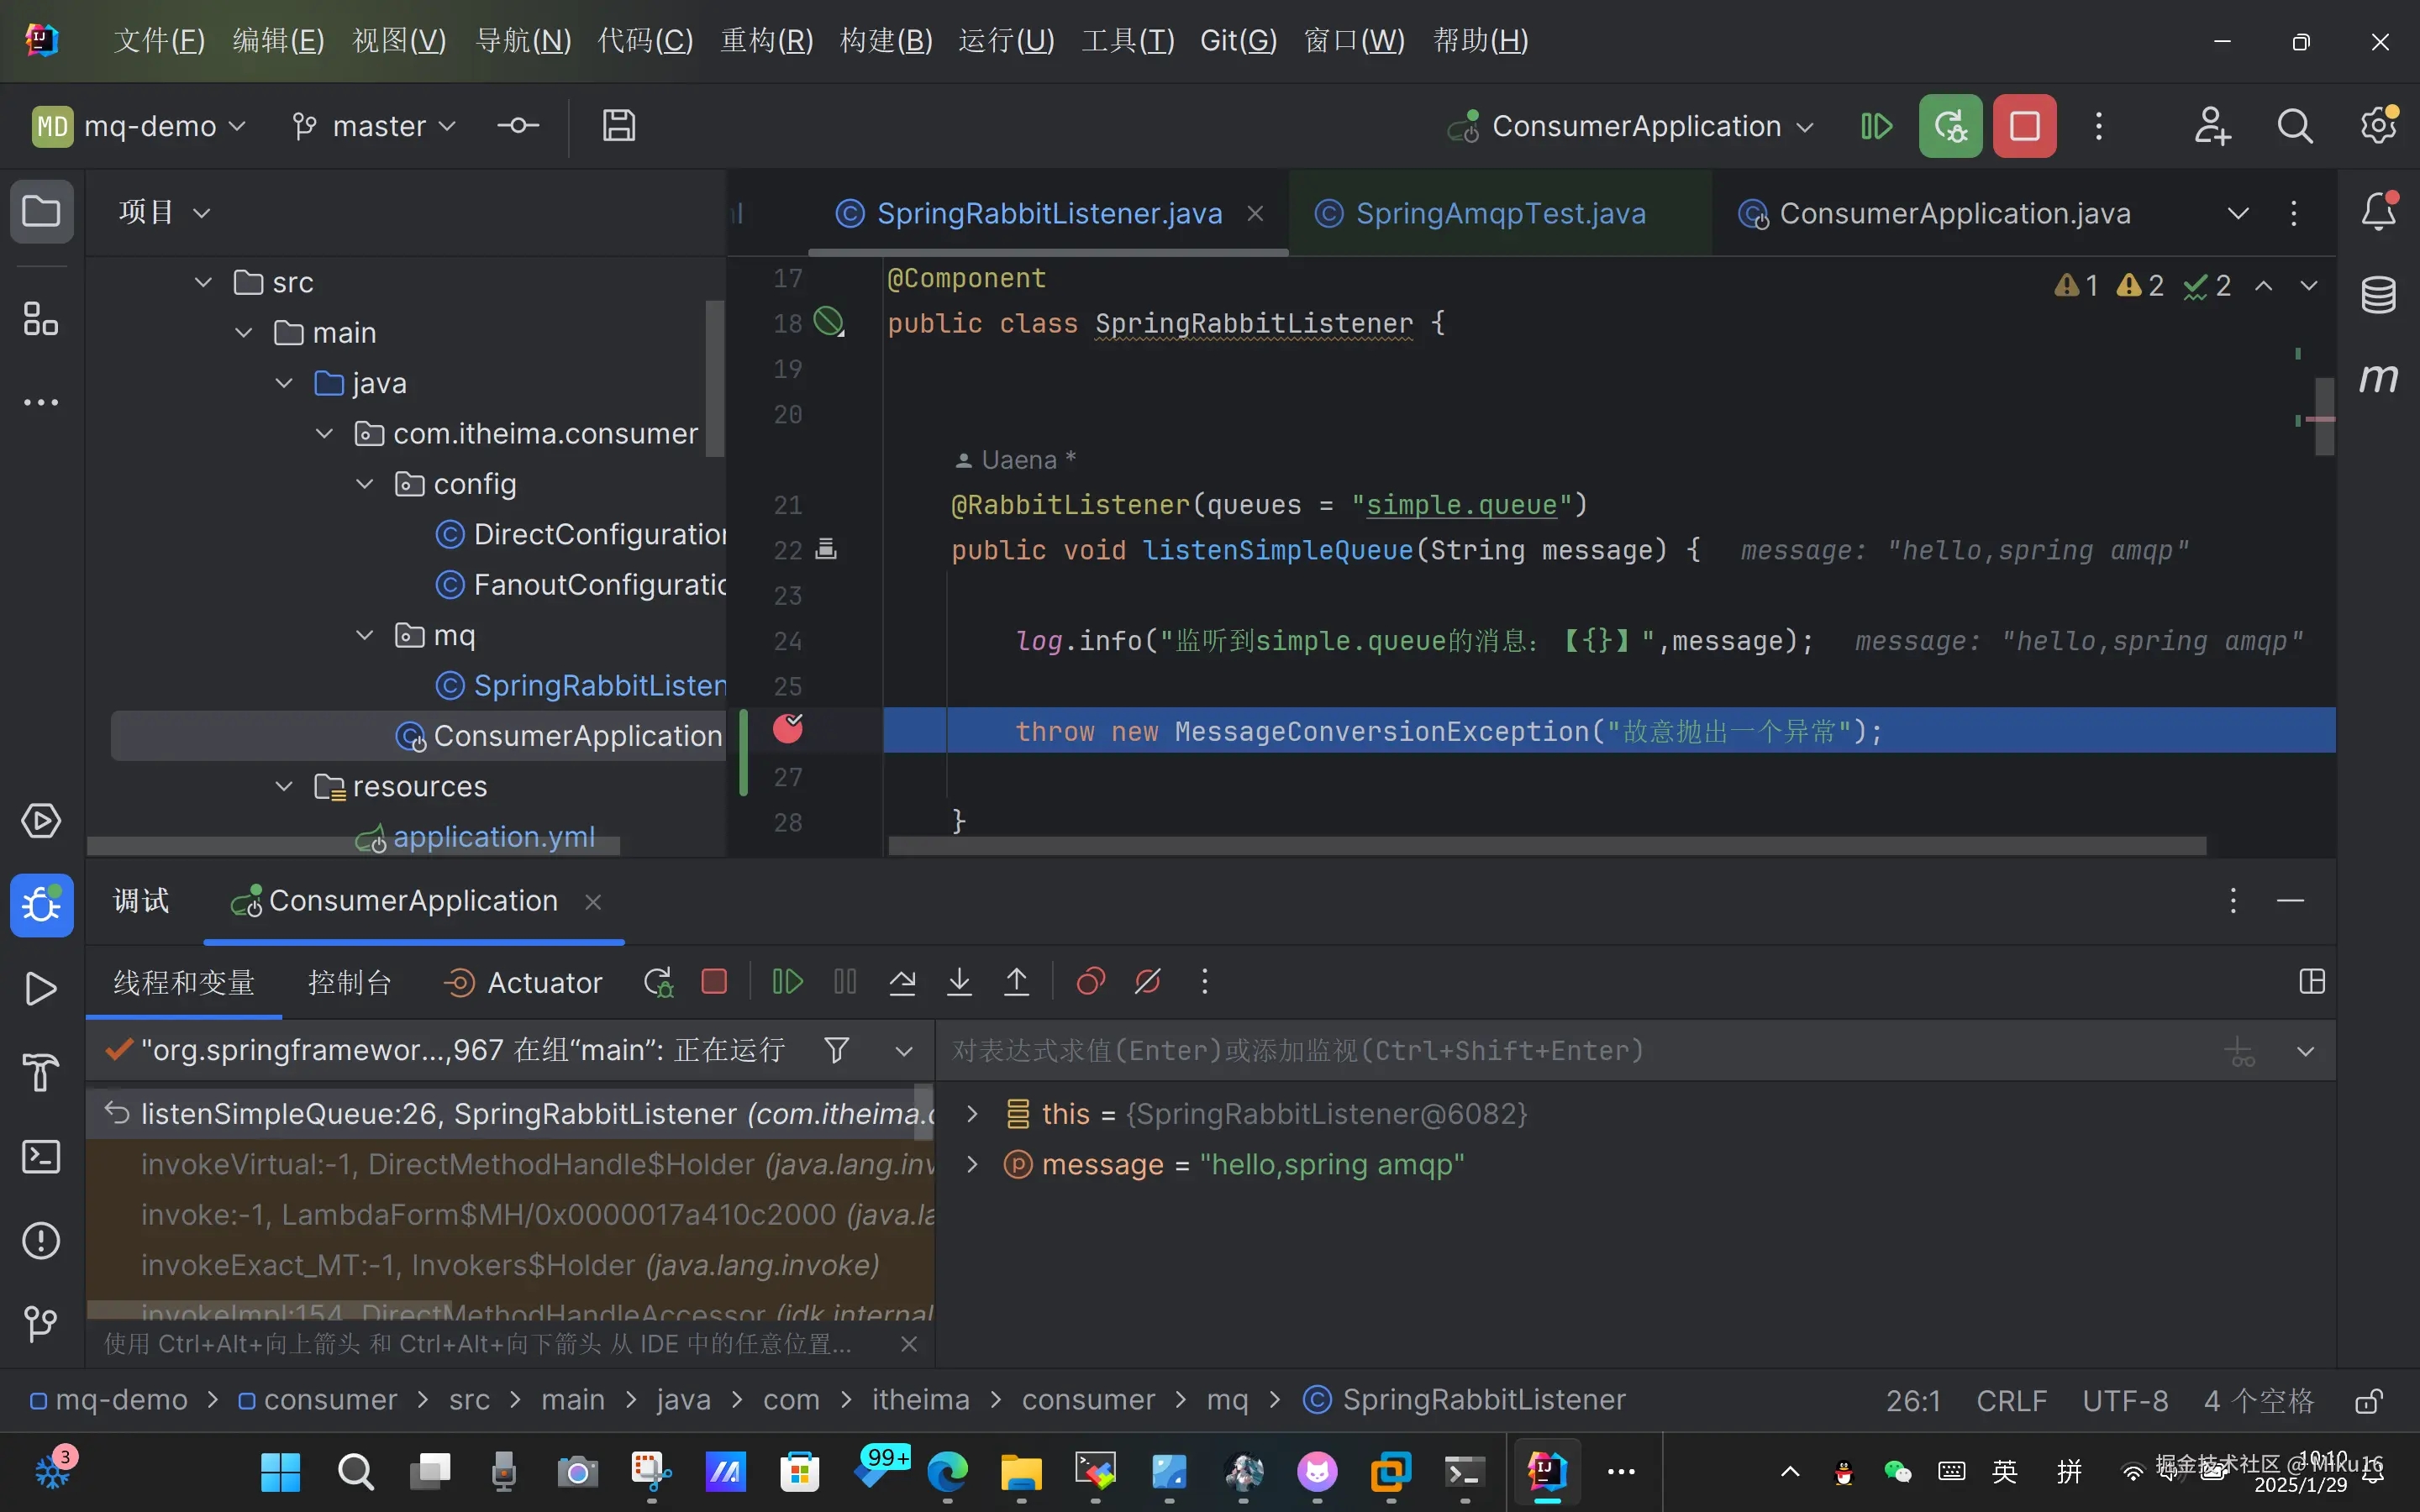Open the Maven tool window

tap(2378, 378)
